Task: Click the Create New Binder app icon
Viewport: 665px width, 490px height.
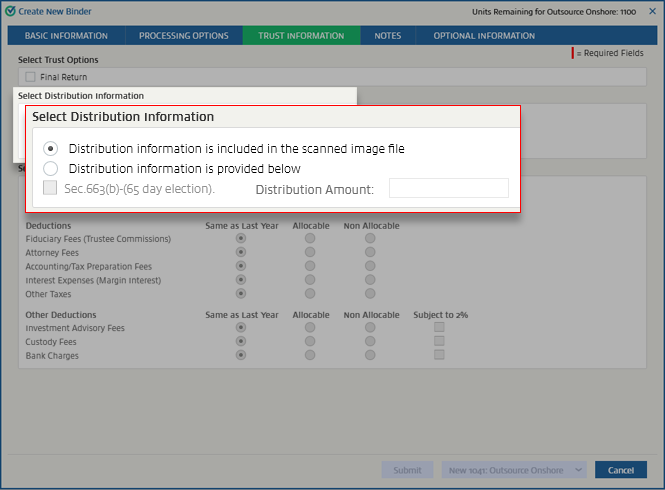Action: (11, 10)
